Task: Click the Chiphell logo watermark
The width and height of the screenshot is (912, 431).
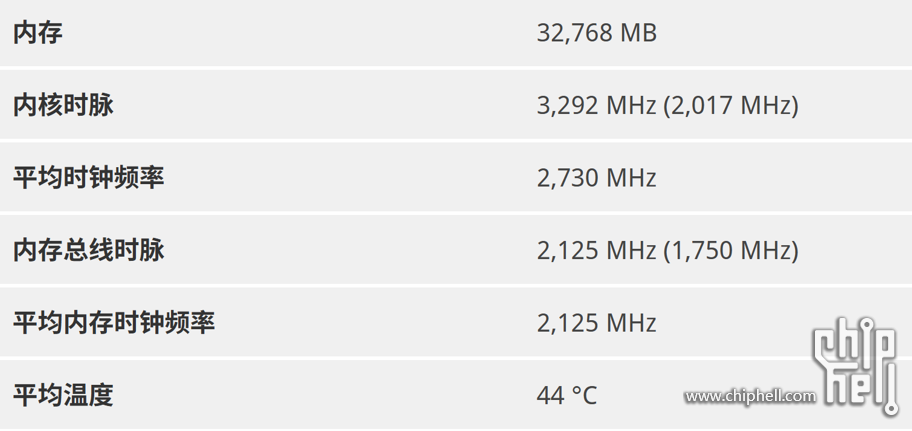Action: pos(856,366)
